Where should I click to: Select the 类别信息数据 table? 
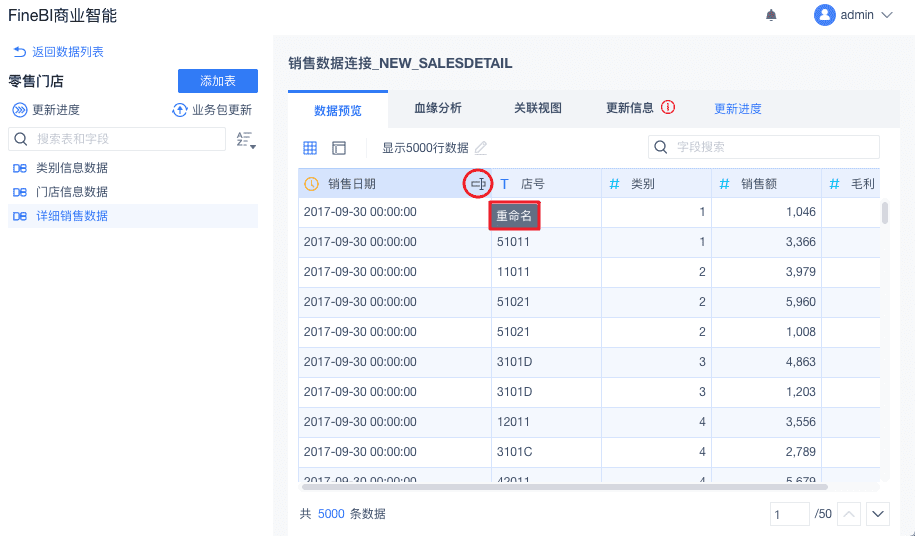pyautogui.click(x=72, y=168)
